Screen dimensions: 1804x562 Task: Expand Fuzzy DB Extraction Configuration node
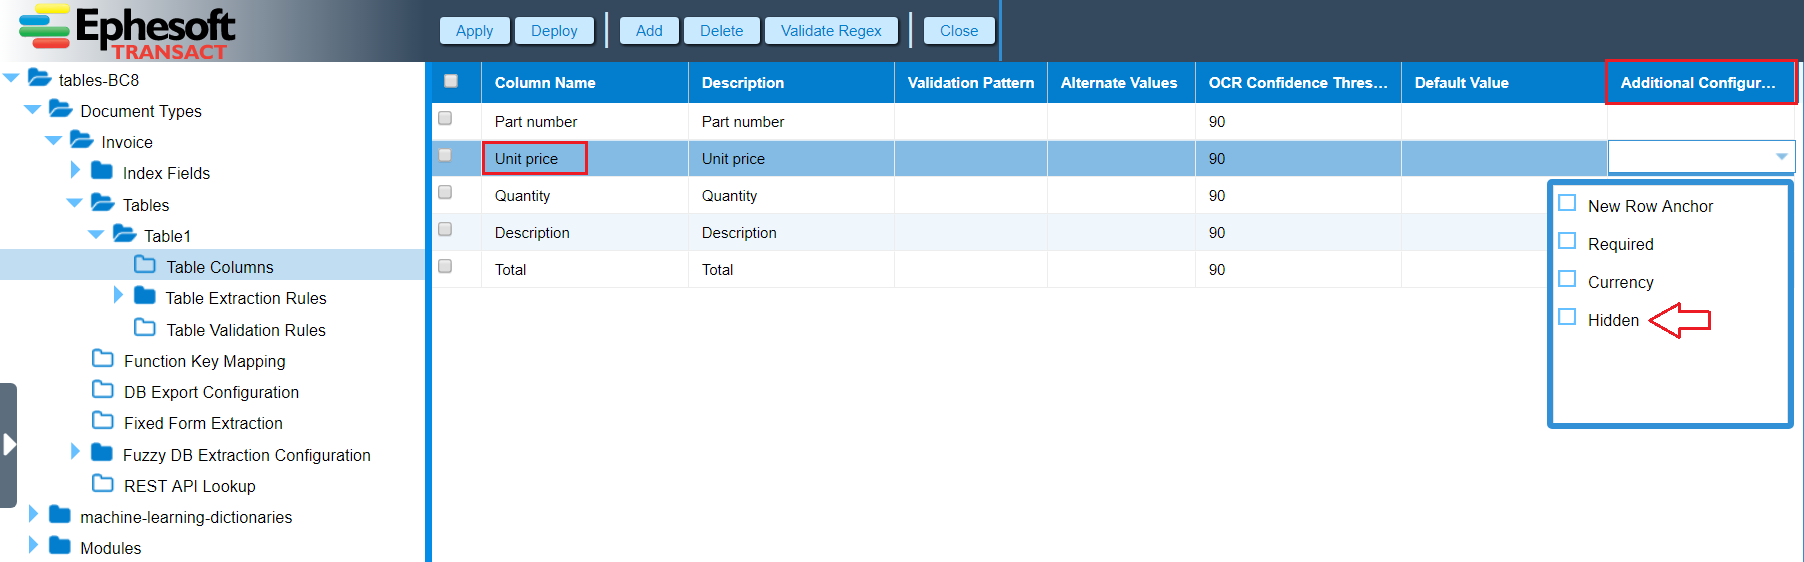(x=75, y=452)
